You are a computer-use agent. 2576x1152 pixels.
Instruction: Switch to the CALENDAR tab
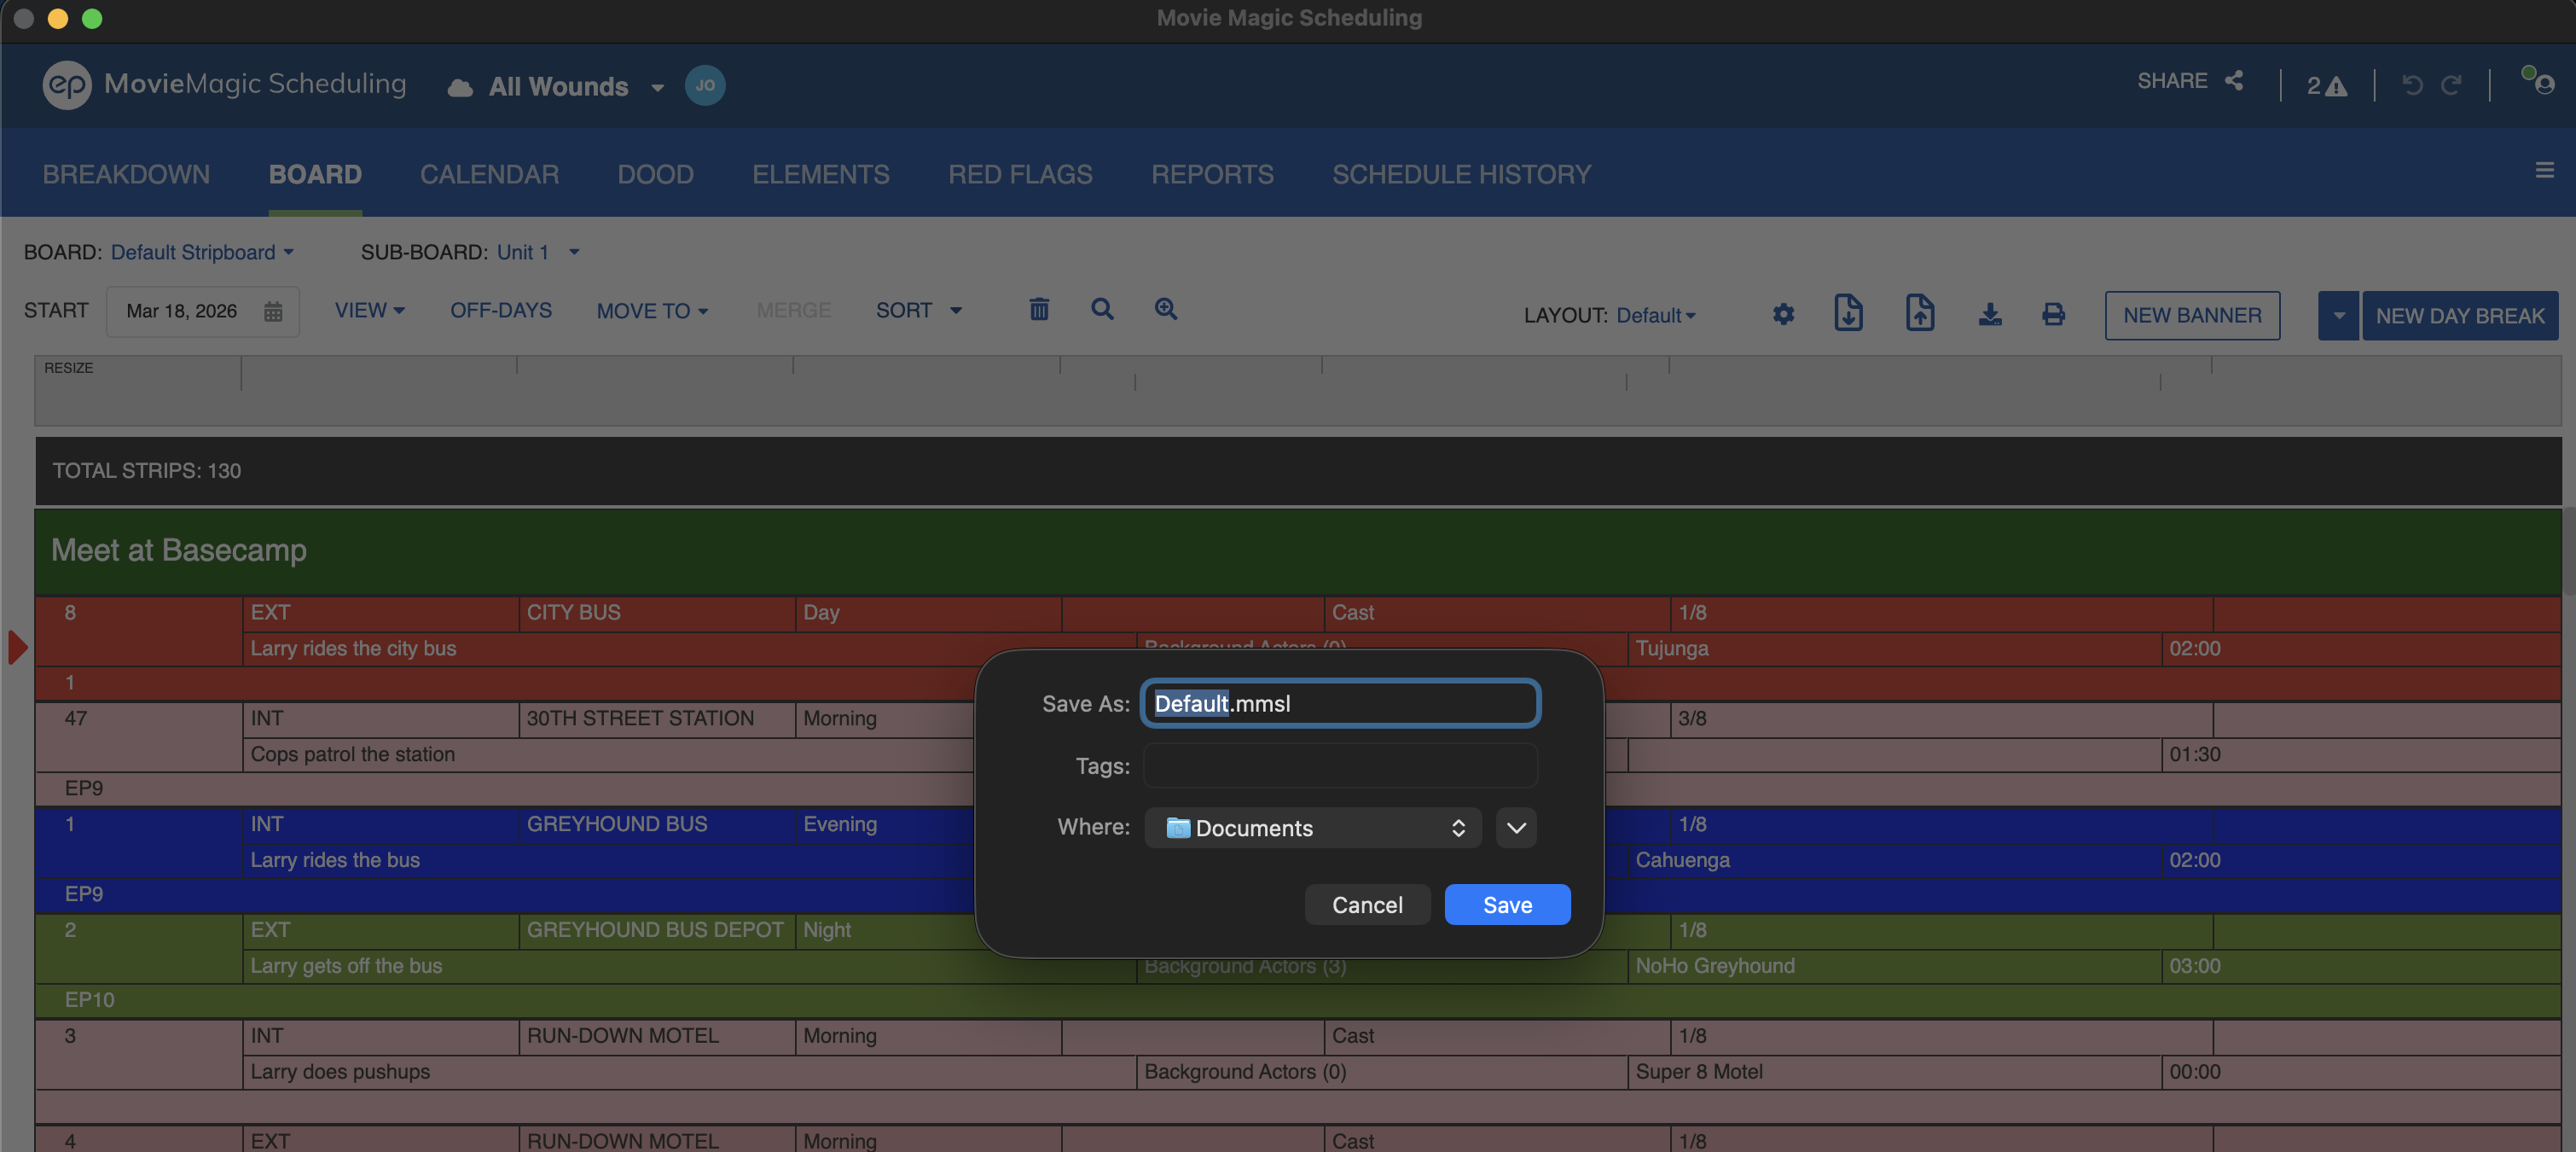click(x=489, y=174)
